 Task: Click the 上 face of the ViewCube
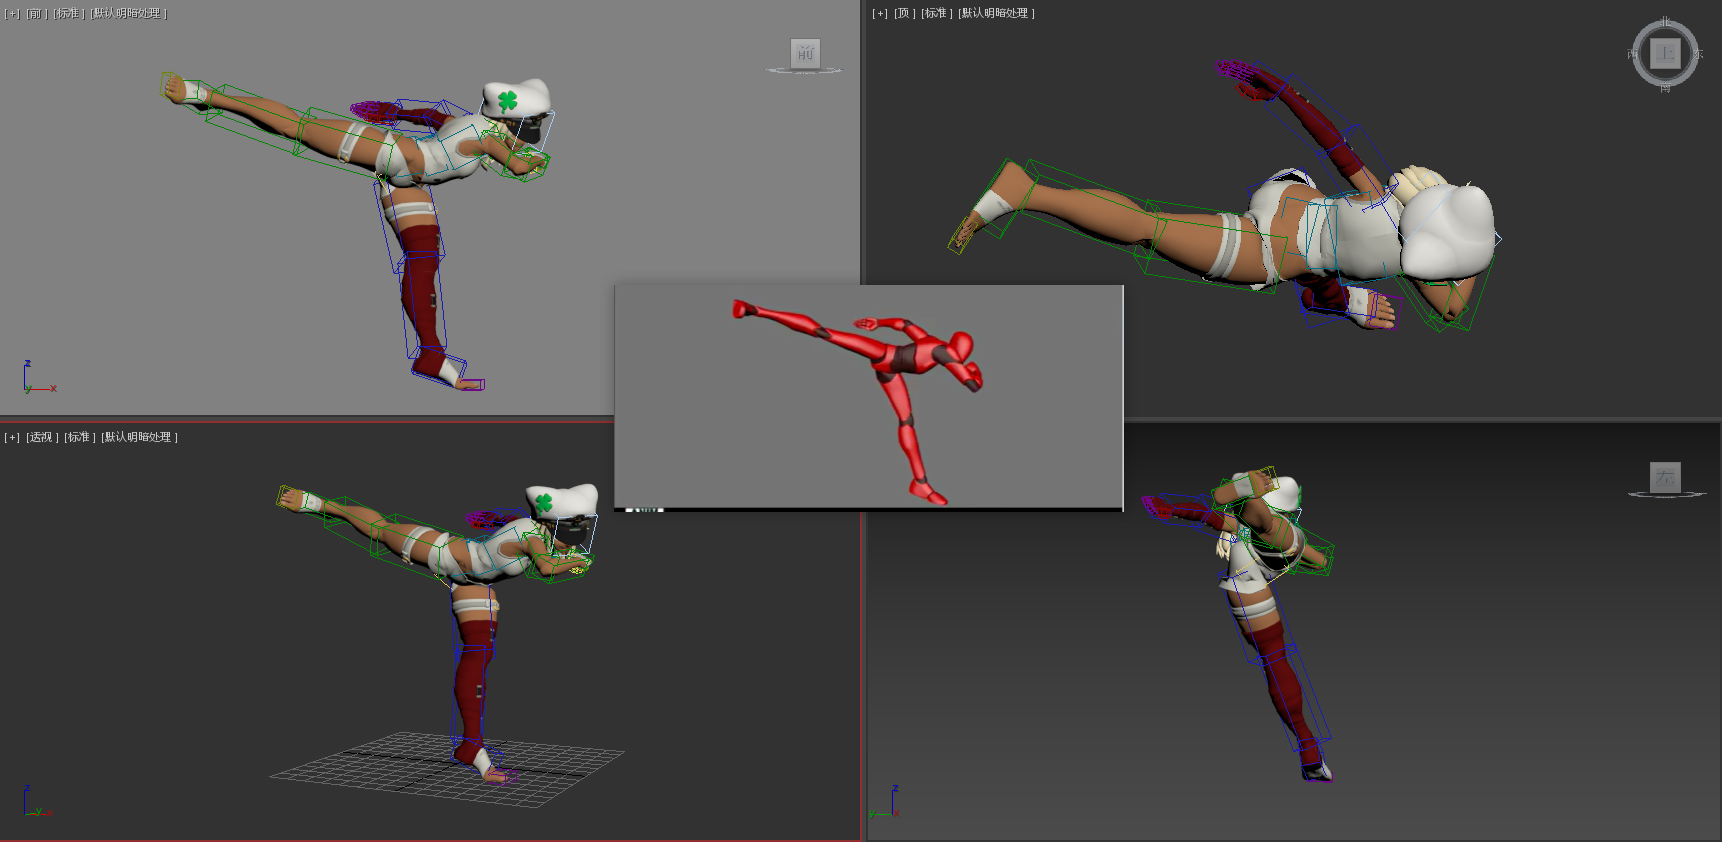[x=1665, y=53]
